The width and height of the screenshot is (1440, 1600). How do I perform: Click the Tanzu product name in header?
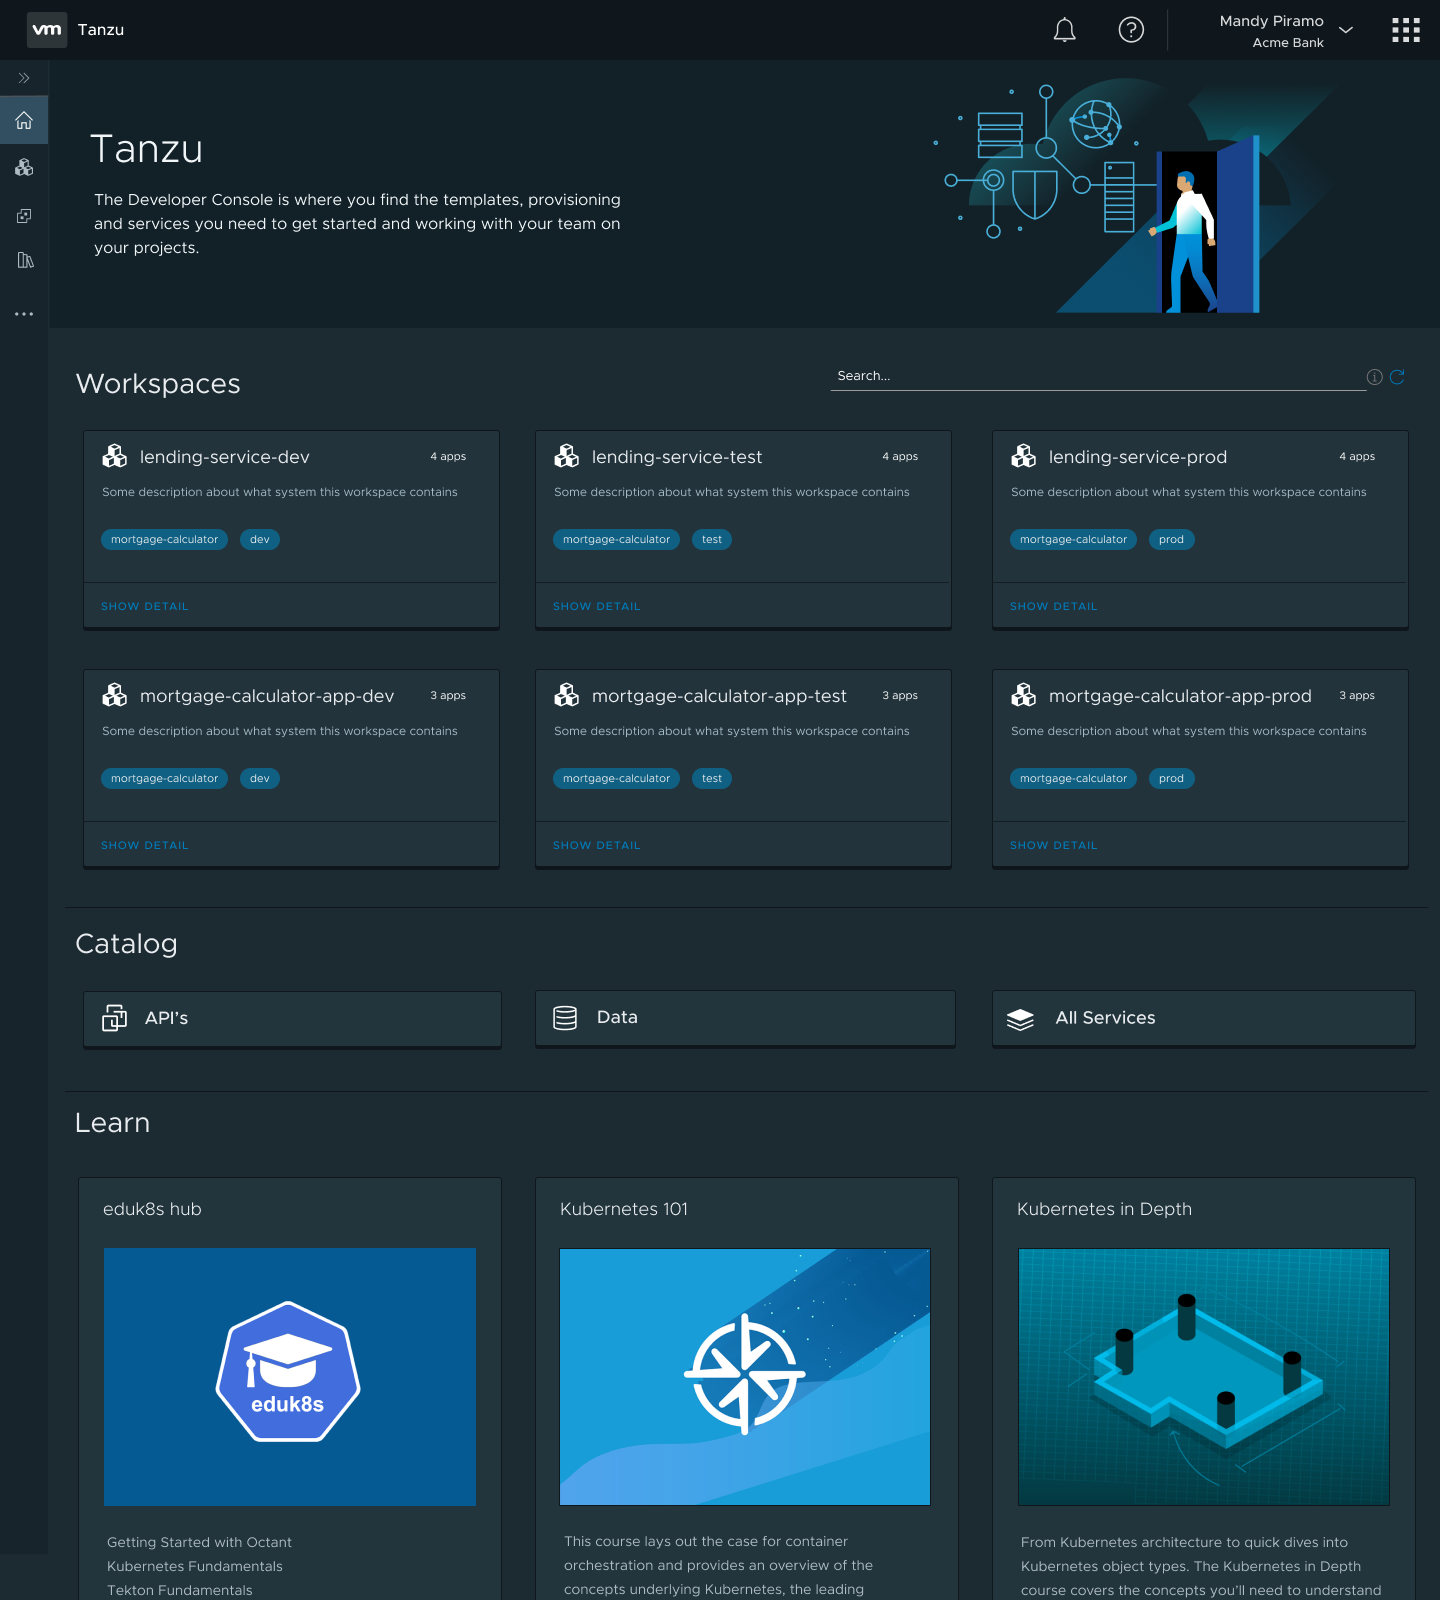101,30
